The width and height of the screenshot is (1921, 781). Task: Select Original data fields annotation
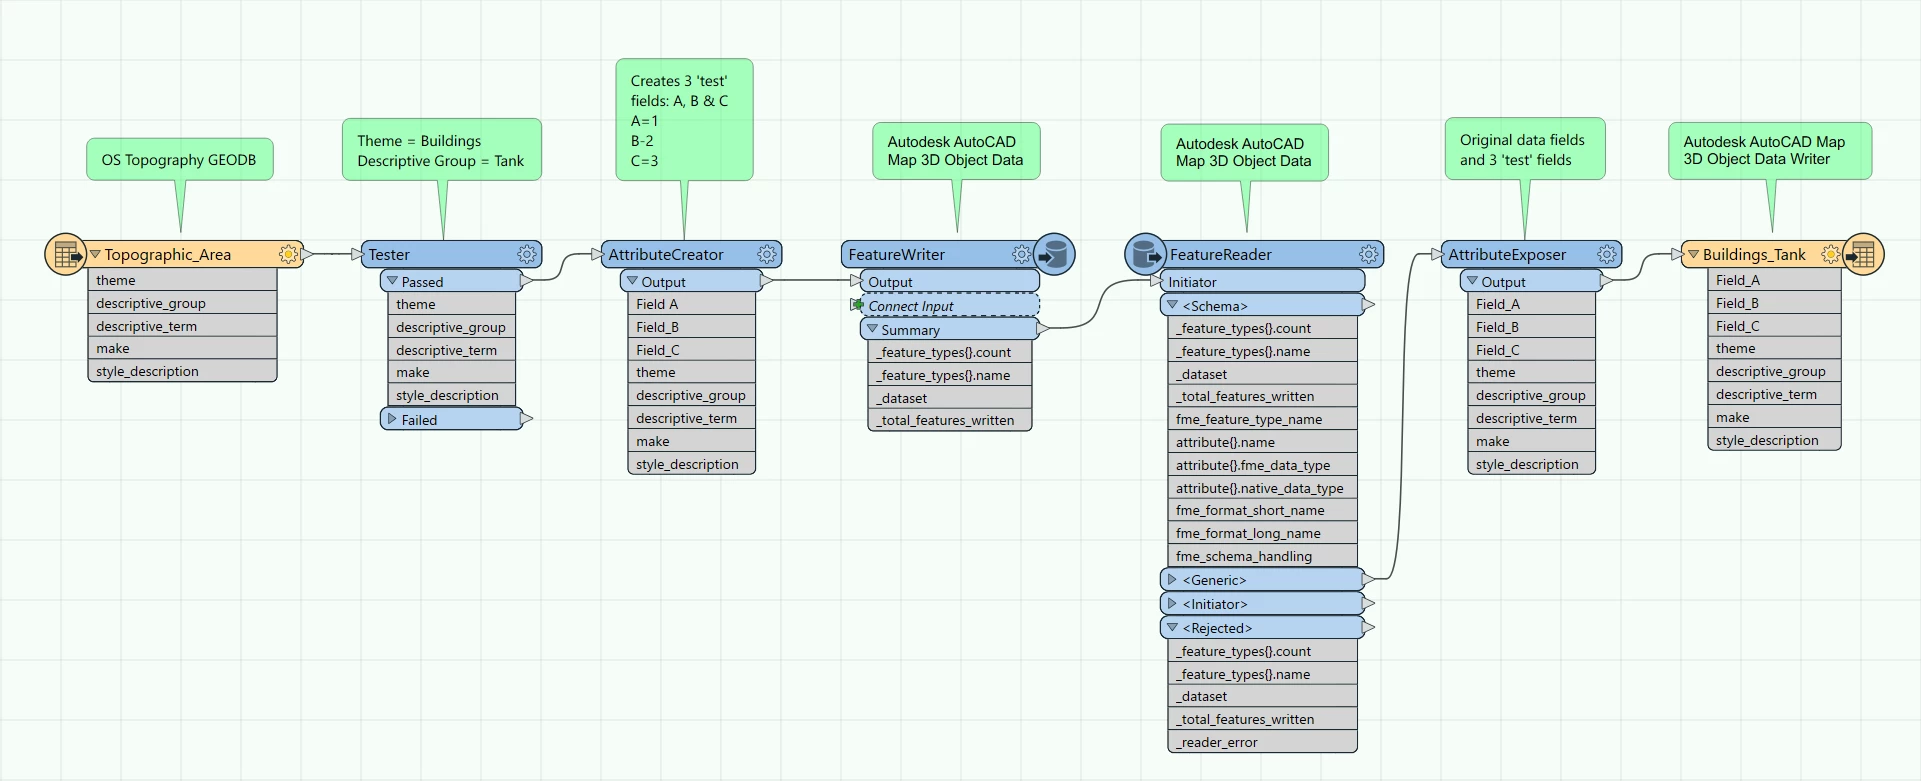click(x=1525, y=149)
